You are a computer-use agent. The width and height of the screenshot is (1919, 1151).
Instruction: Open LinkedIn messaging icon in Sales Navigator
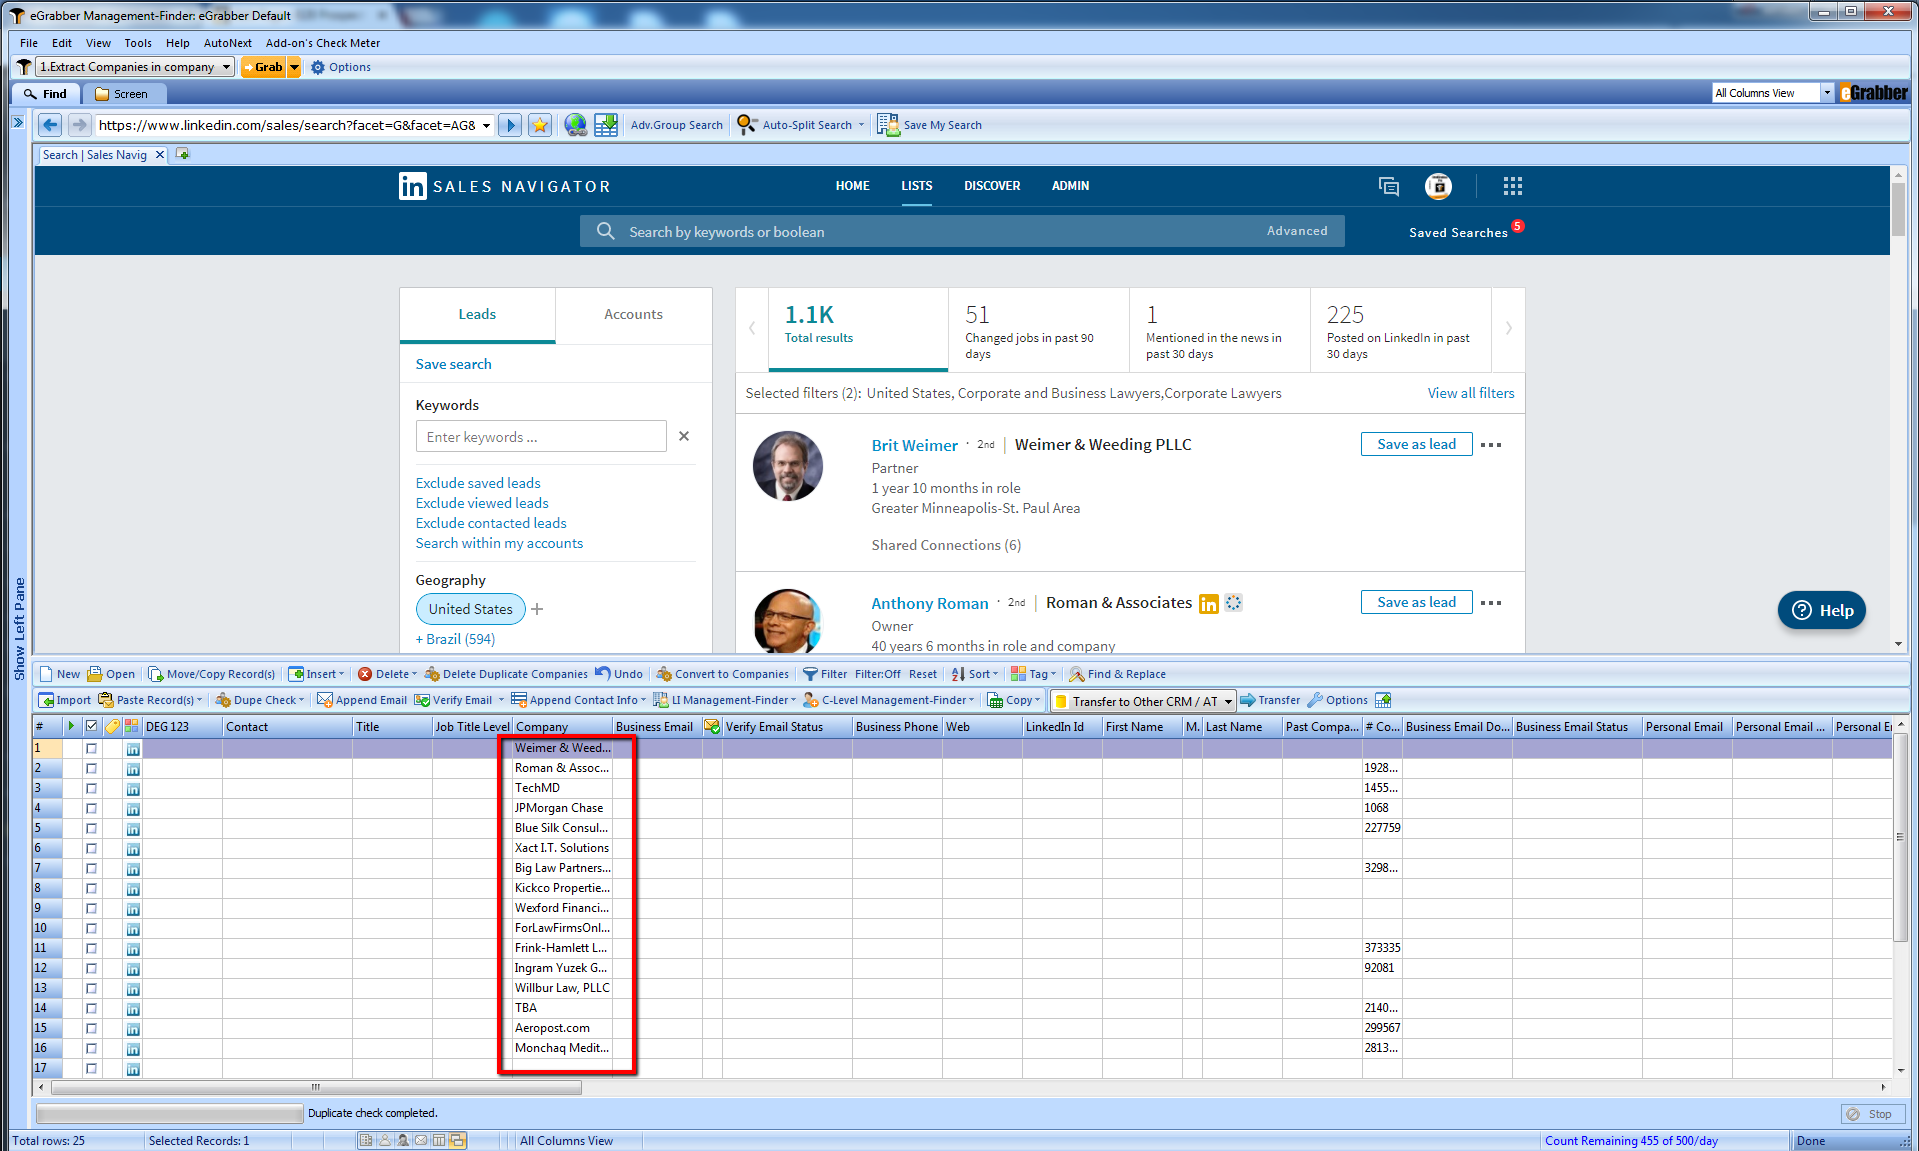pyautogui.click(x=1388, y=186)
